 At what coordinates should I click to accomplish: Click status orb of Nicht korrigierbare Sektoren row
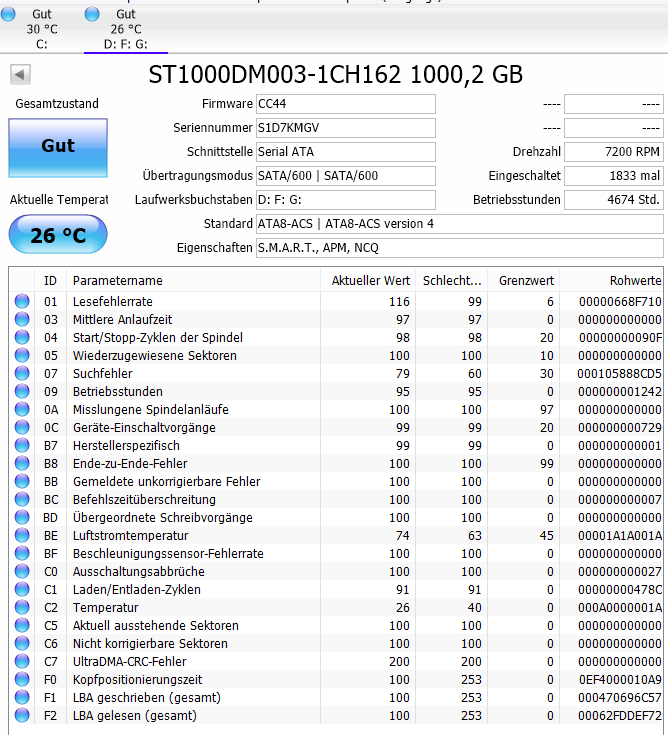point(22,644)
